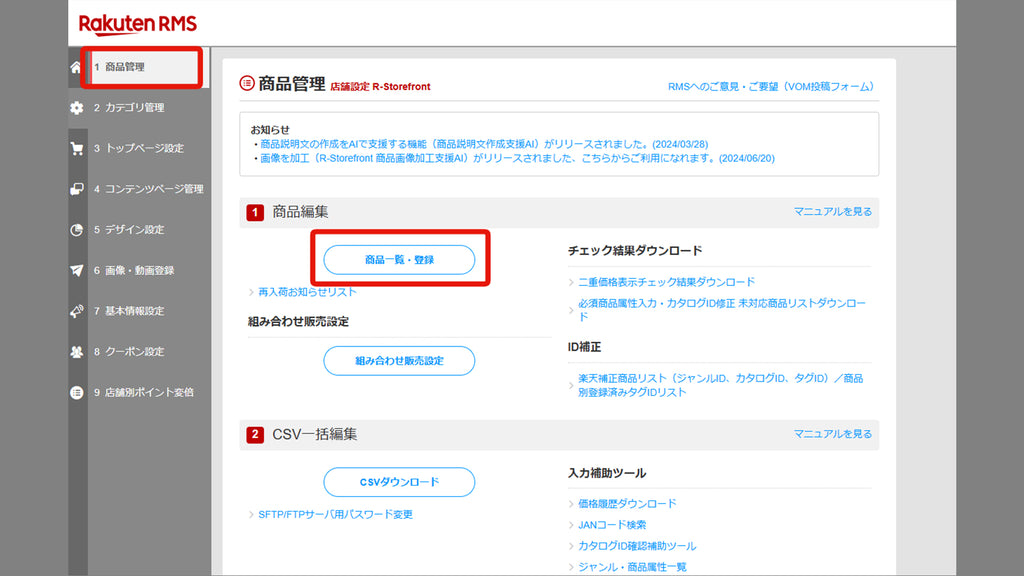This screenshot has width=1024, height=576.
Task: Click the チェック結果ダウンロード heading
Action: tap(635, 250)
